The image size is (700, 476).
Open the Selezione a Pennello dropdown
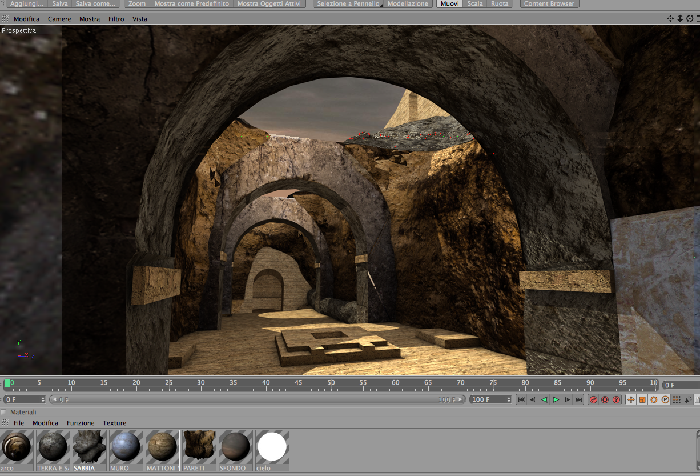point(348,4)
